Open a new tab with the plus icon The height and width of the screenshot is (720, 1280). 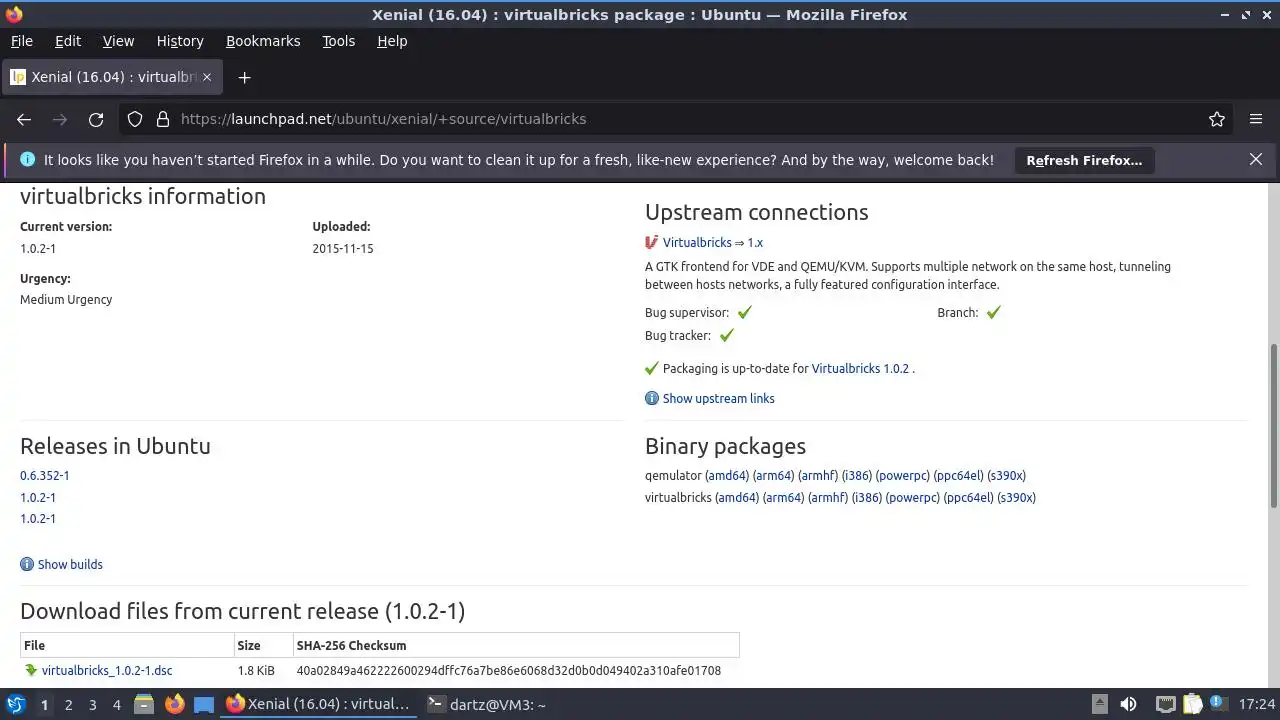(244, 77)
